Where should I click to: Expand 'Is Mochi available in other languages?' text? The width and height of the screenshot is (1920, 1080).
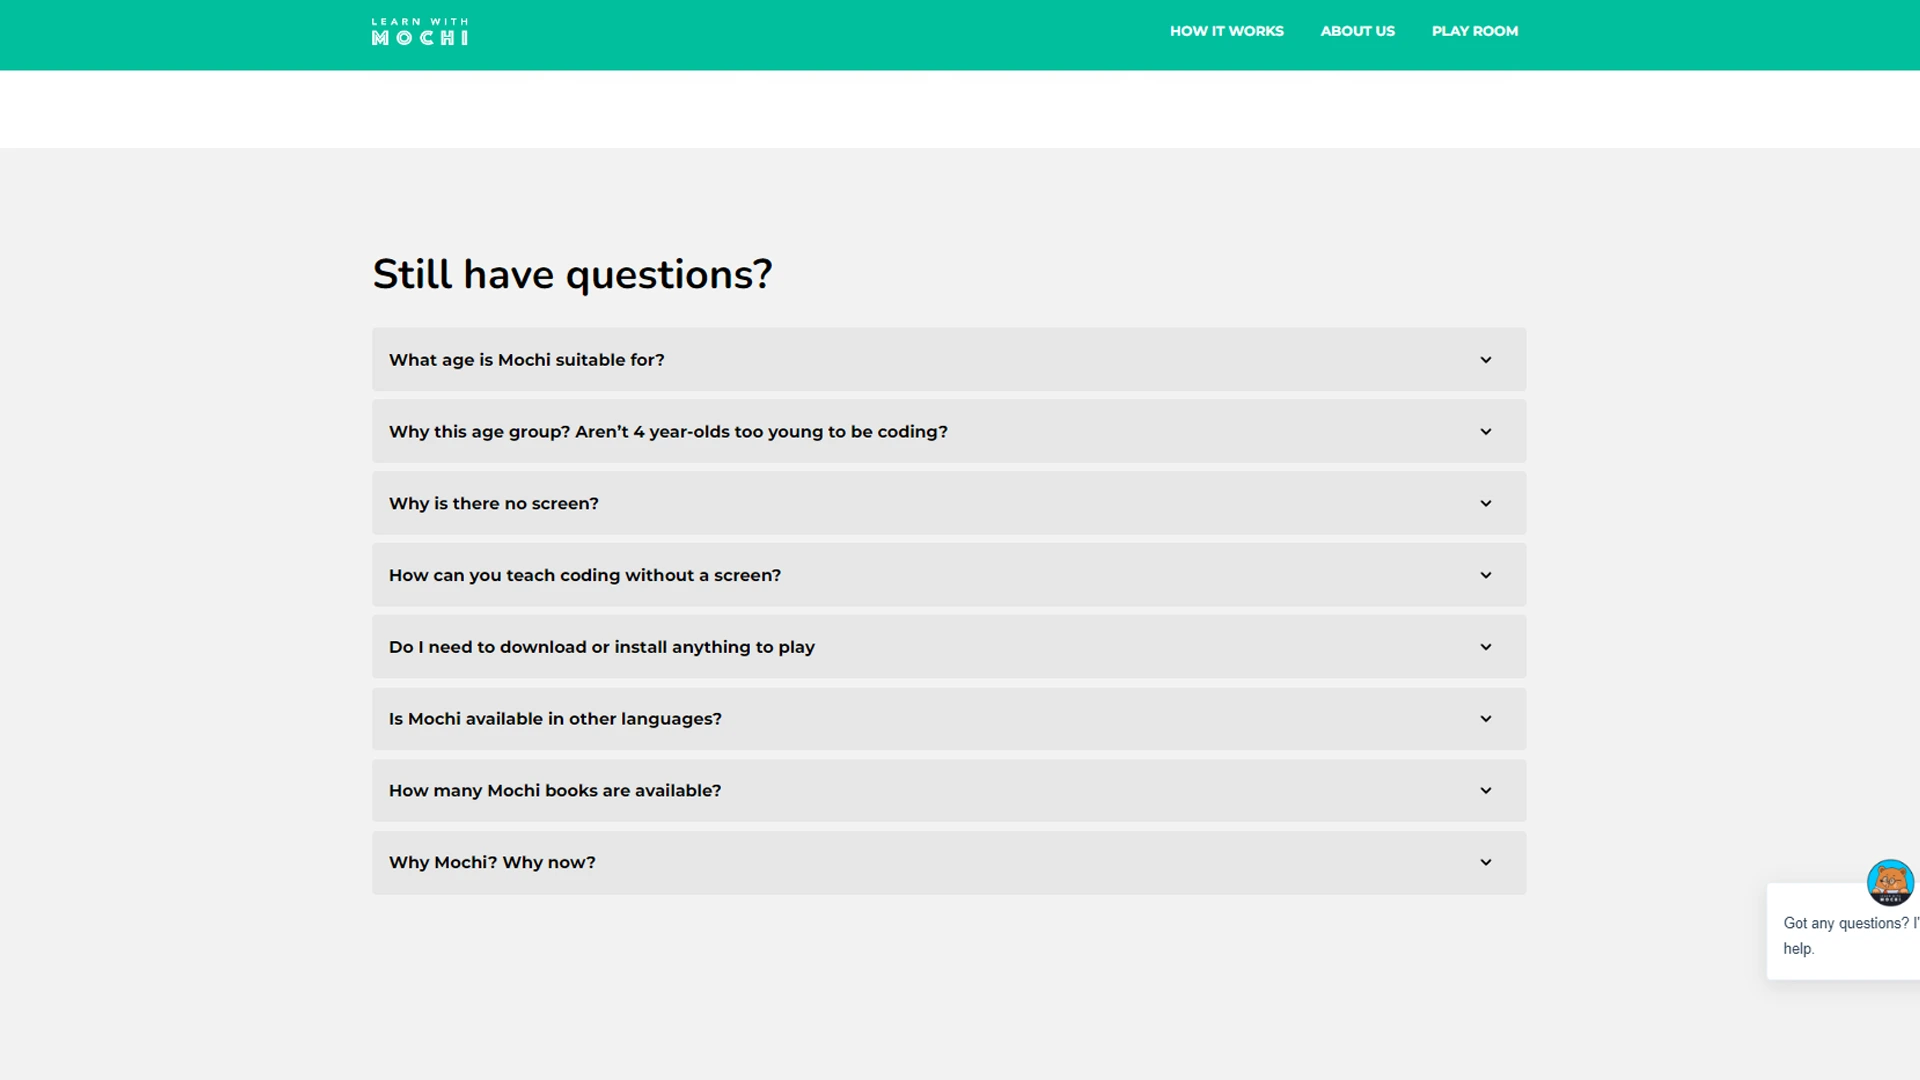click(555, 720)
